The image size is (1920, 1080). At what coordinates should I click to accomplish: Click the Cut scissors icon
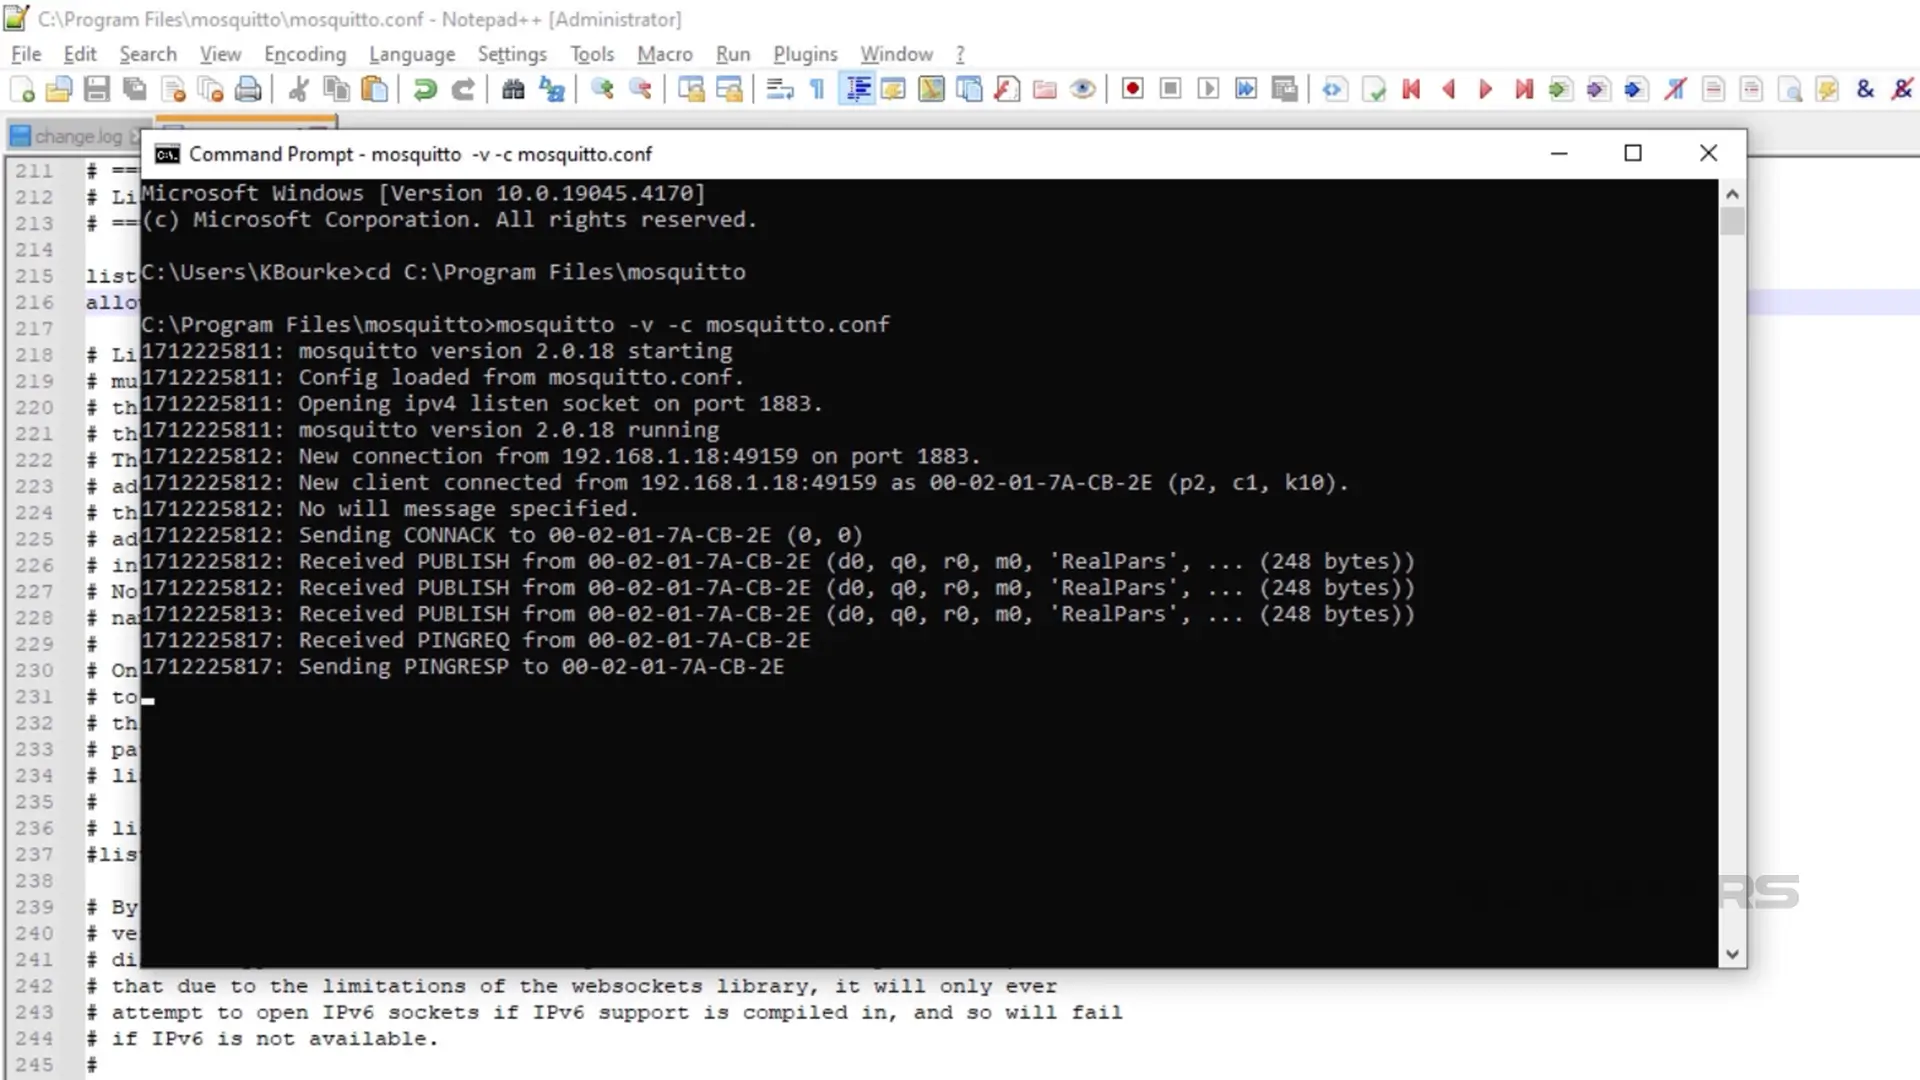(298, 90)
